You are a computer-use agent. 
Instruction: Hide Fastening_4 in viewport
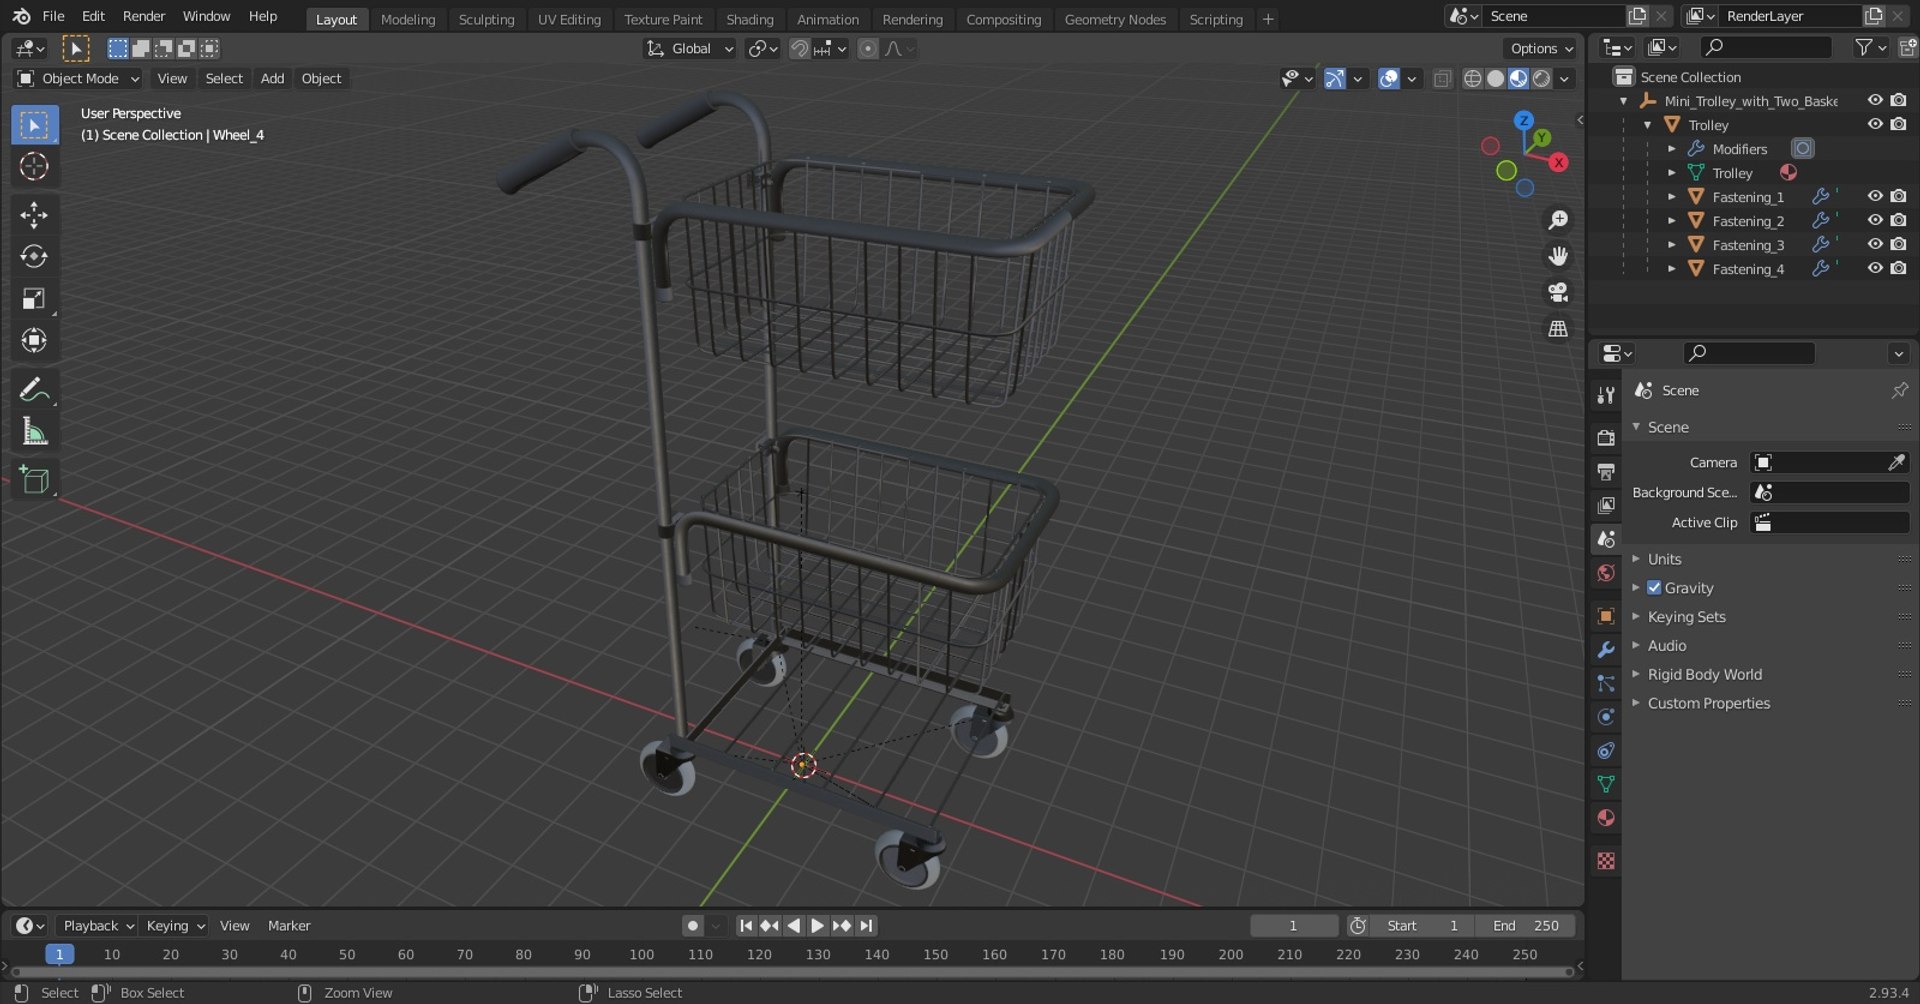click(1875, 269)
